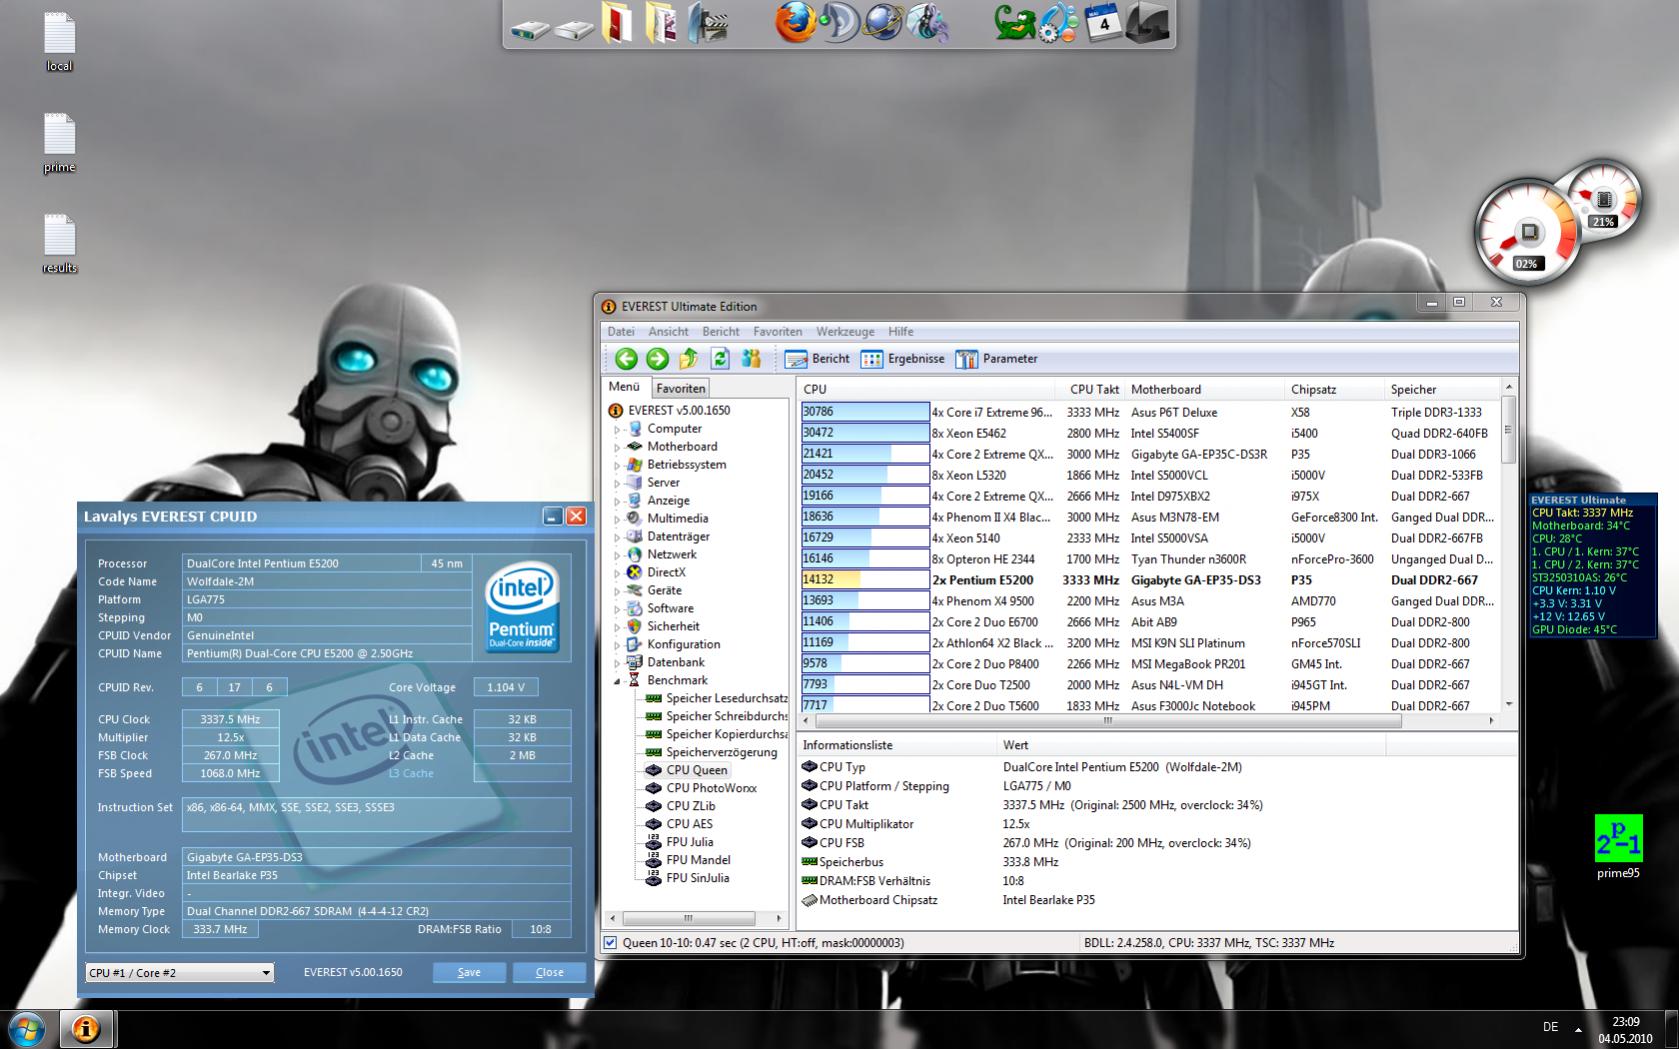Open the Favoriten menu in menu bar
Image resolution: width=1679 pixels, height=1049 pixels.
777,331
